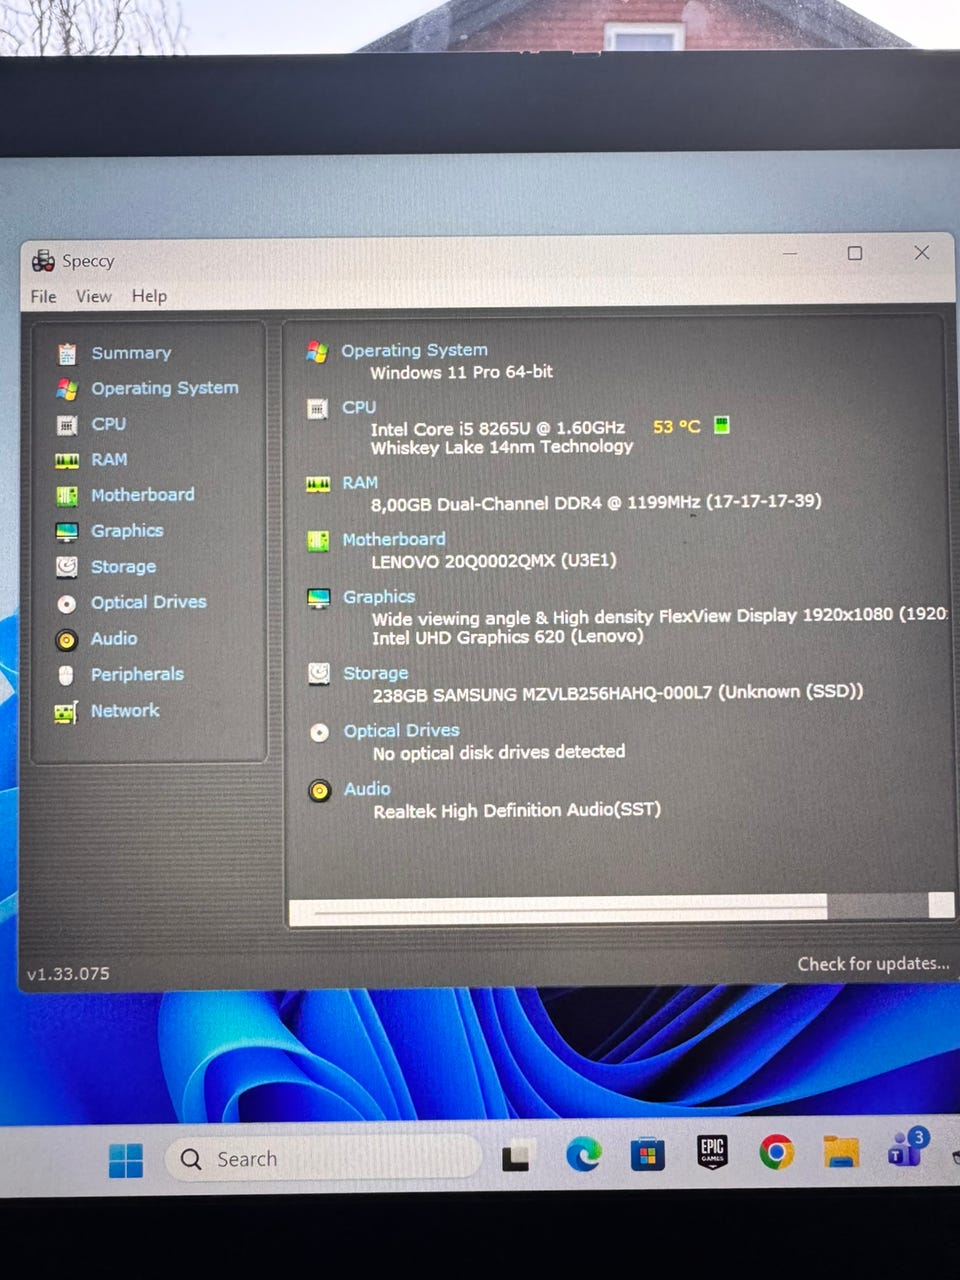Click the Storage icon in summary pane

[319, 674]
